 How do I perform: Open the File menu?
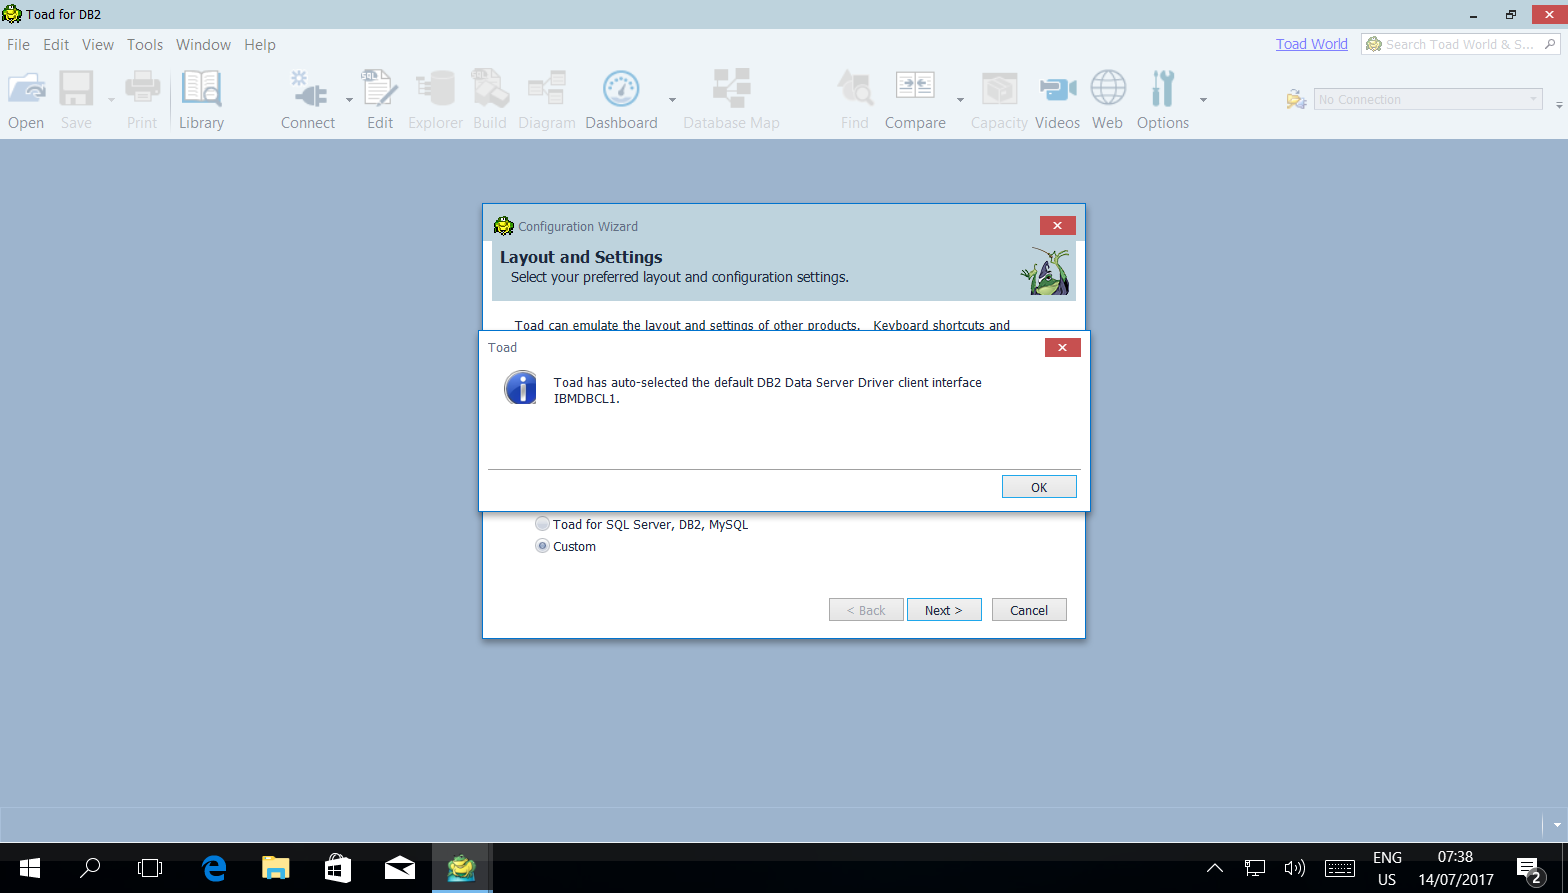click(x=18, y=44)
